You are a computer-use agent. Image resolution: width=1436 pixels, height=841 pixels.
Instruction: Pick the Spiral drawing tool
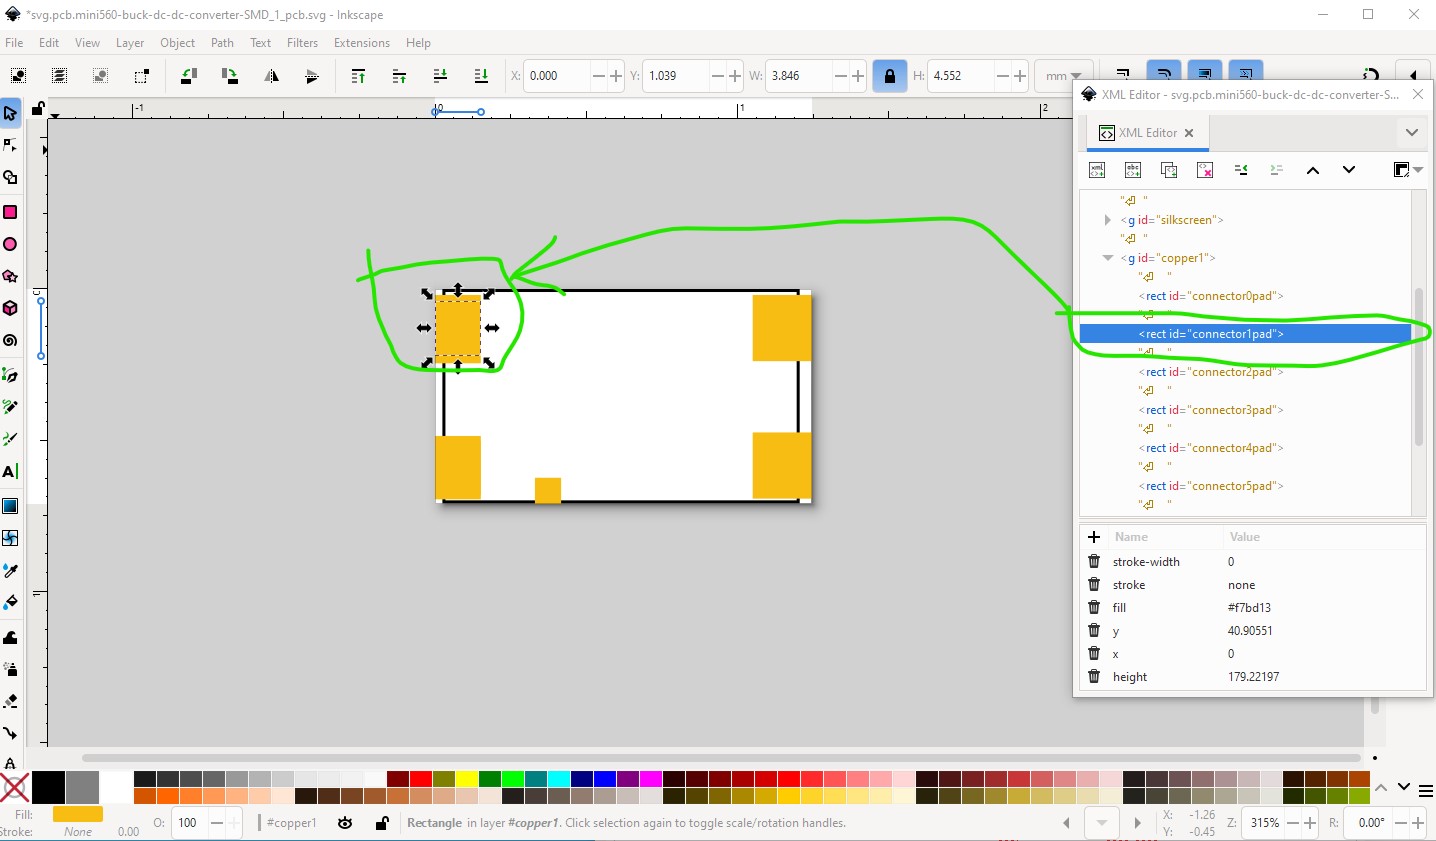10,341
